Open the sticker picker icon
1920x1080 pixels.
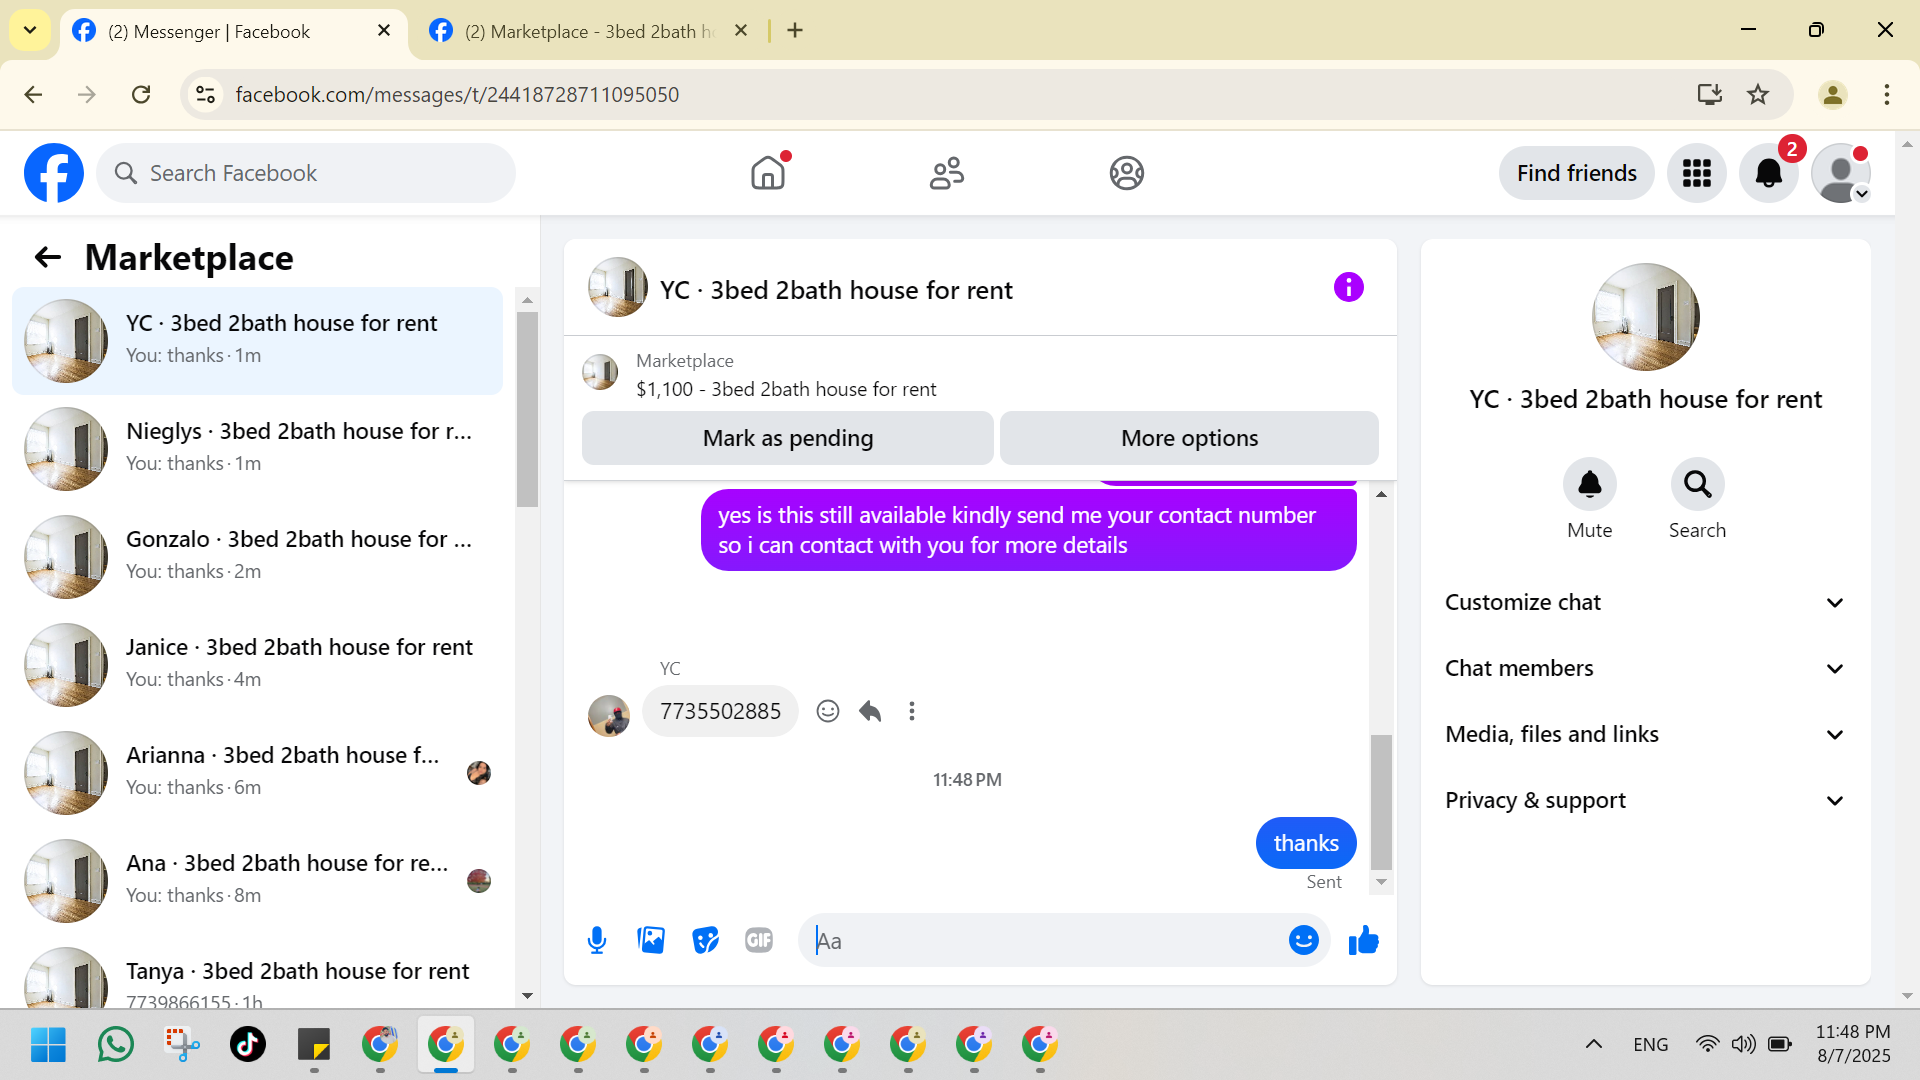pyautogui.click(x=705, y=940)
